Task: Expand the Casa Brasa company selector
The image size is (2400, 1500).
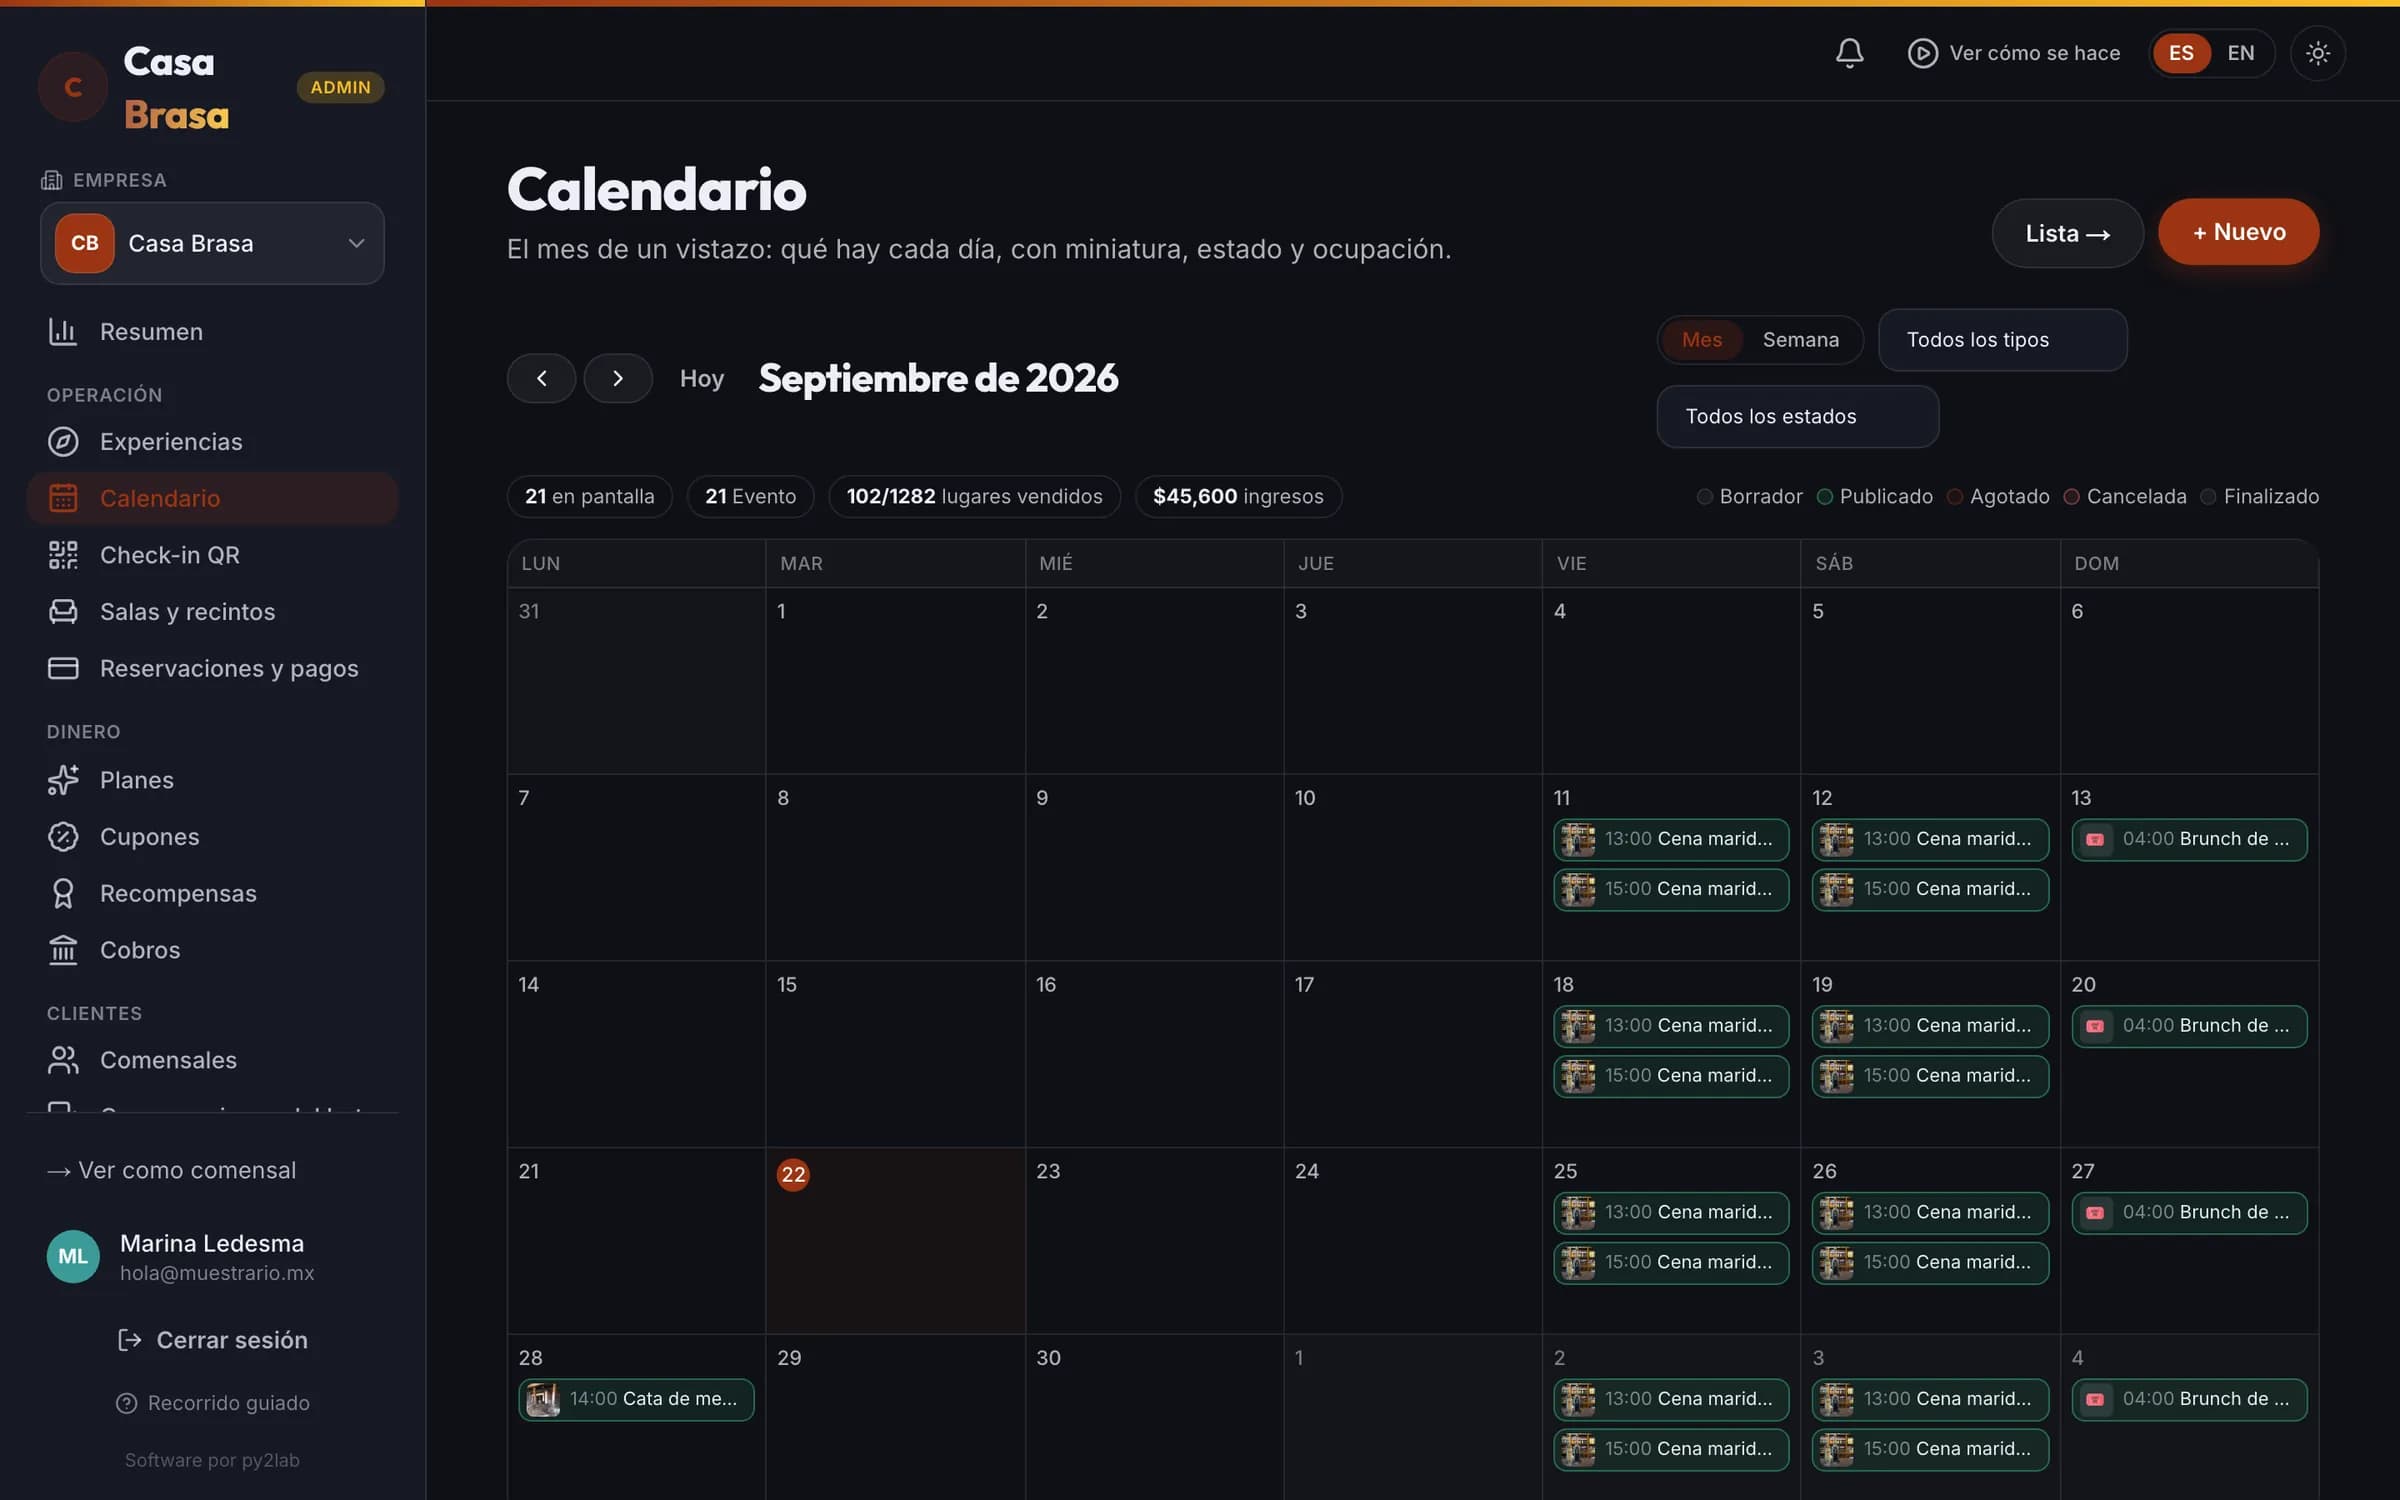Action: [212, 243]
